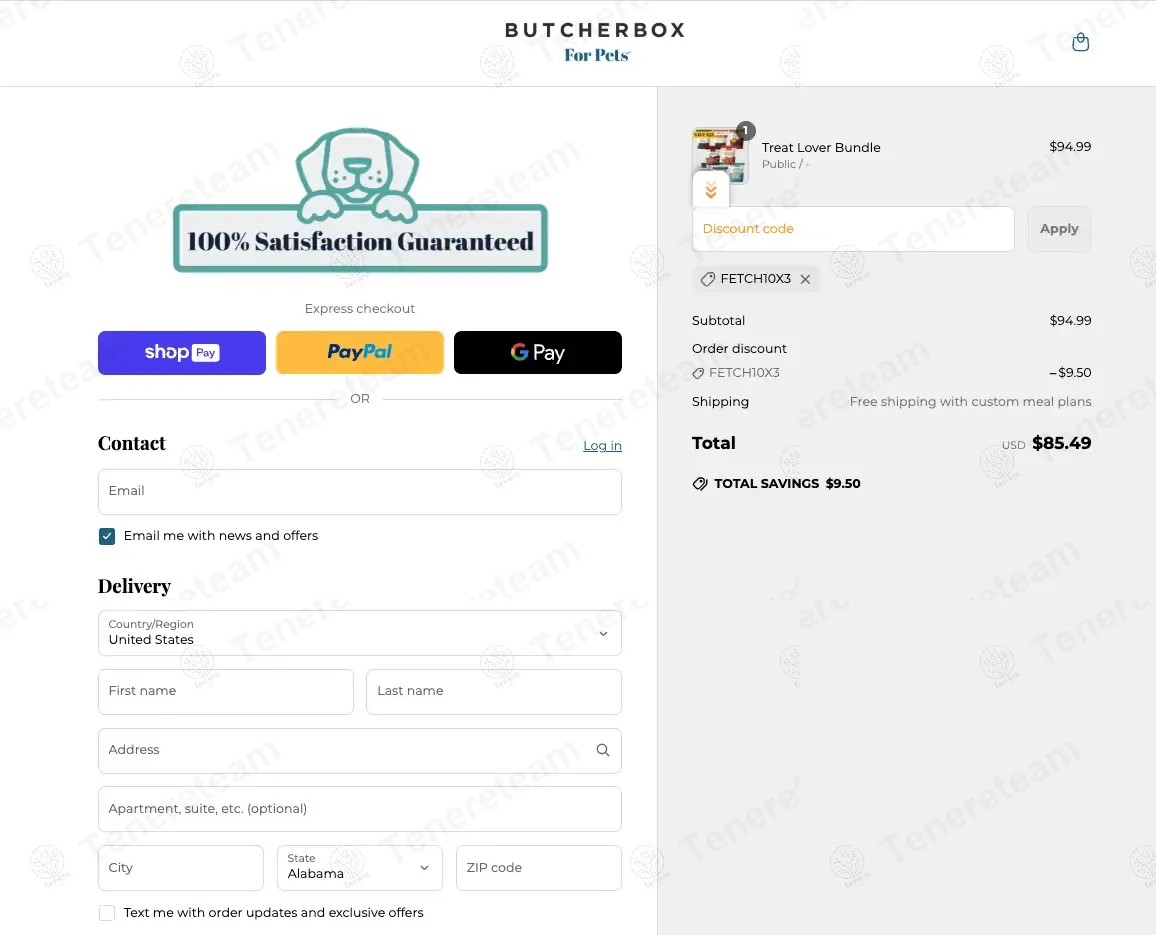
Task: Open the shopping bag cart icon
Action: (x=1080, y=43)
